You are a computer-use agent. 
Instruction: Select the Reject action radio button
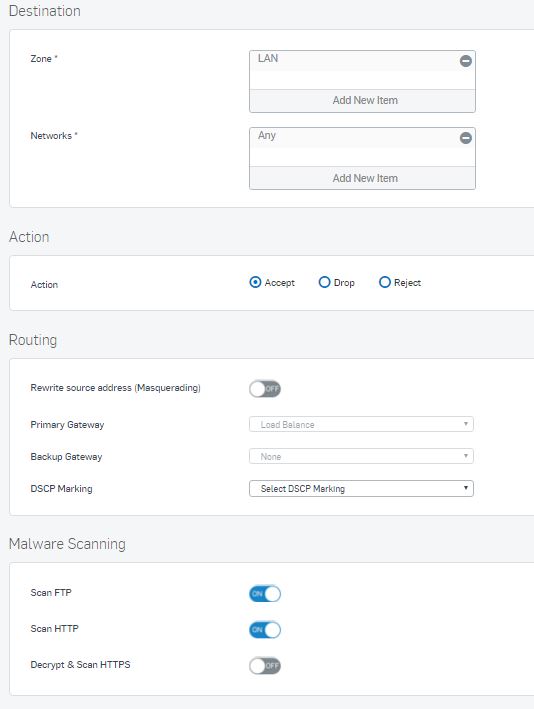(x=384, y=283)
